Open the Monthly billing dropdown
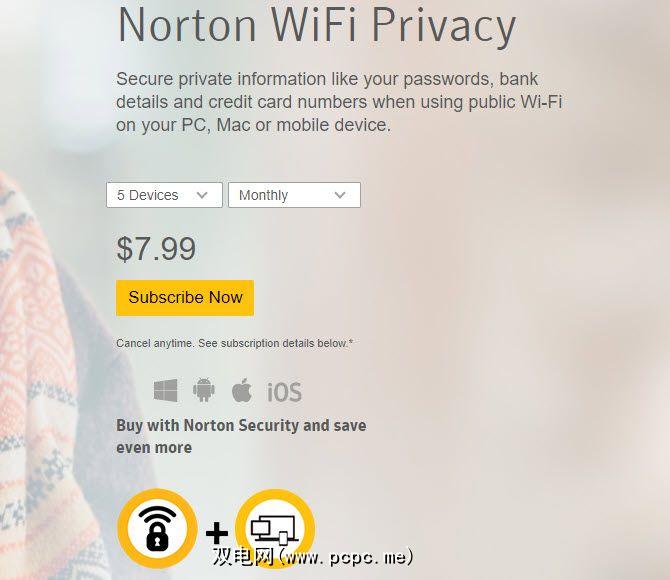Image resolution: width=670 pixels, height=580 pixels. 294,195
